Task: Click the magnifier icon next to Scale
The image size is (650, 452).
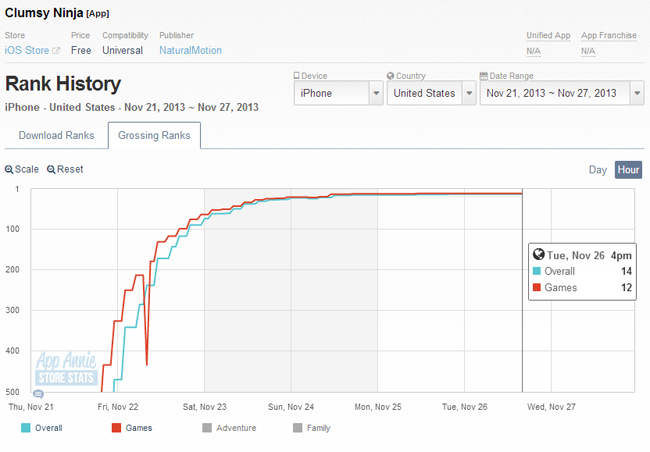Action: pyautogui.click(x=9, y=170)
